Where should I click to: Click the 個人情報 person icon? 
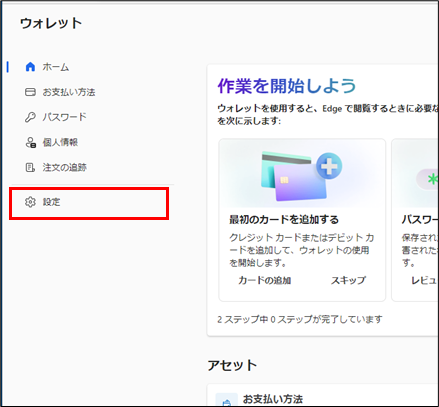(30, 142)
